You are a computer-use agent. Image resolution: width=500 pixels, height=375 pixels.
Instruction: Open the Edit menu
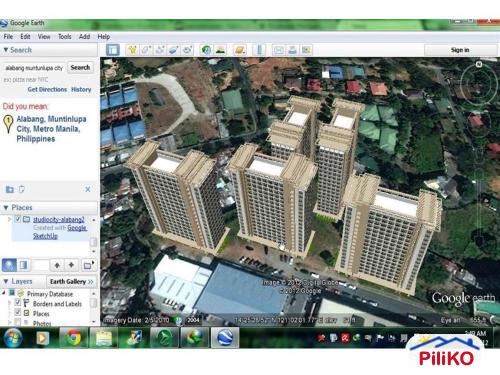click(x=25, y=36)
